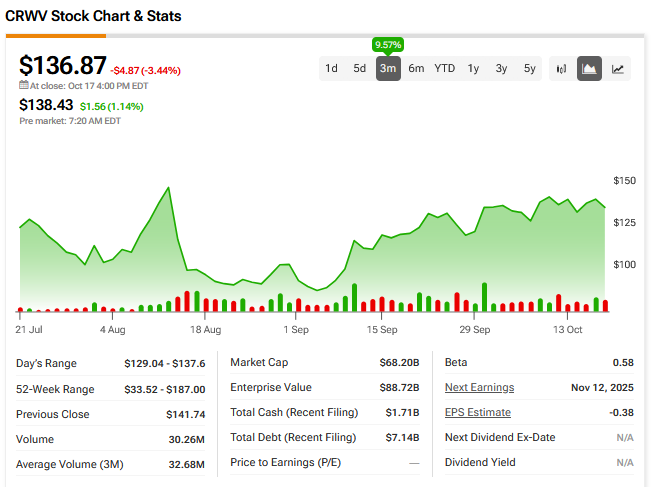Click the 1 Sep date axis label
This screenshot has height=487, width=652.
pyautogui.click(x=296, y=329)
